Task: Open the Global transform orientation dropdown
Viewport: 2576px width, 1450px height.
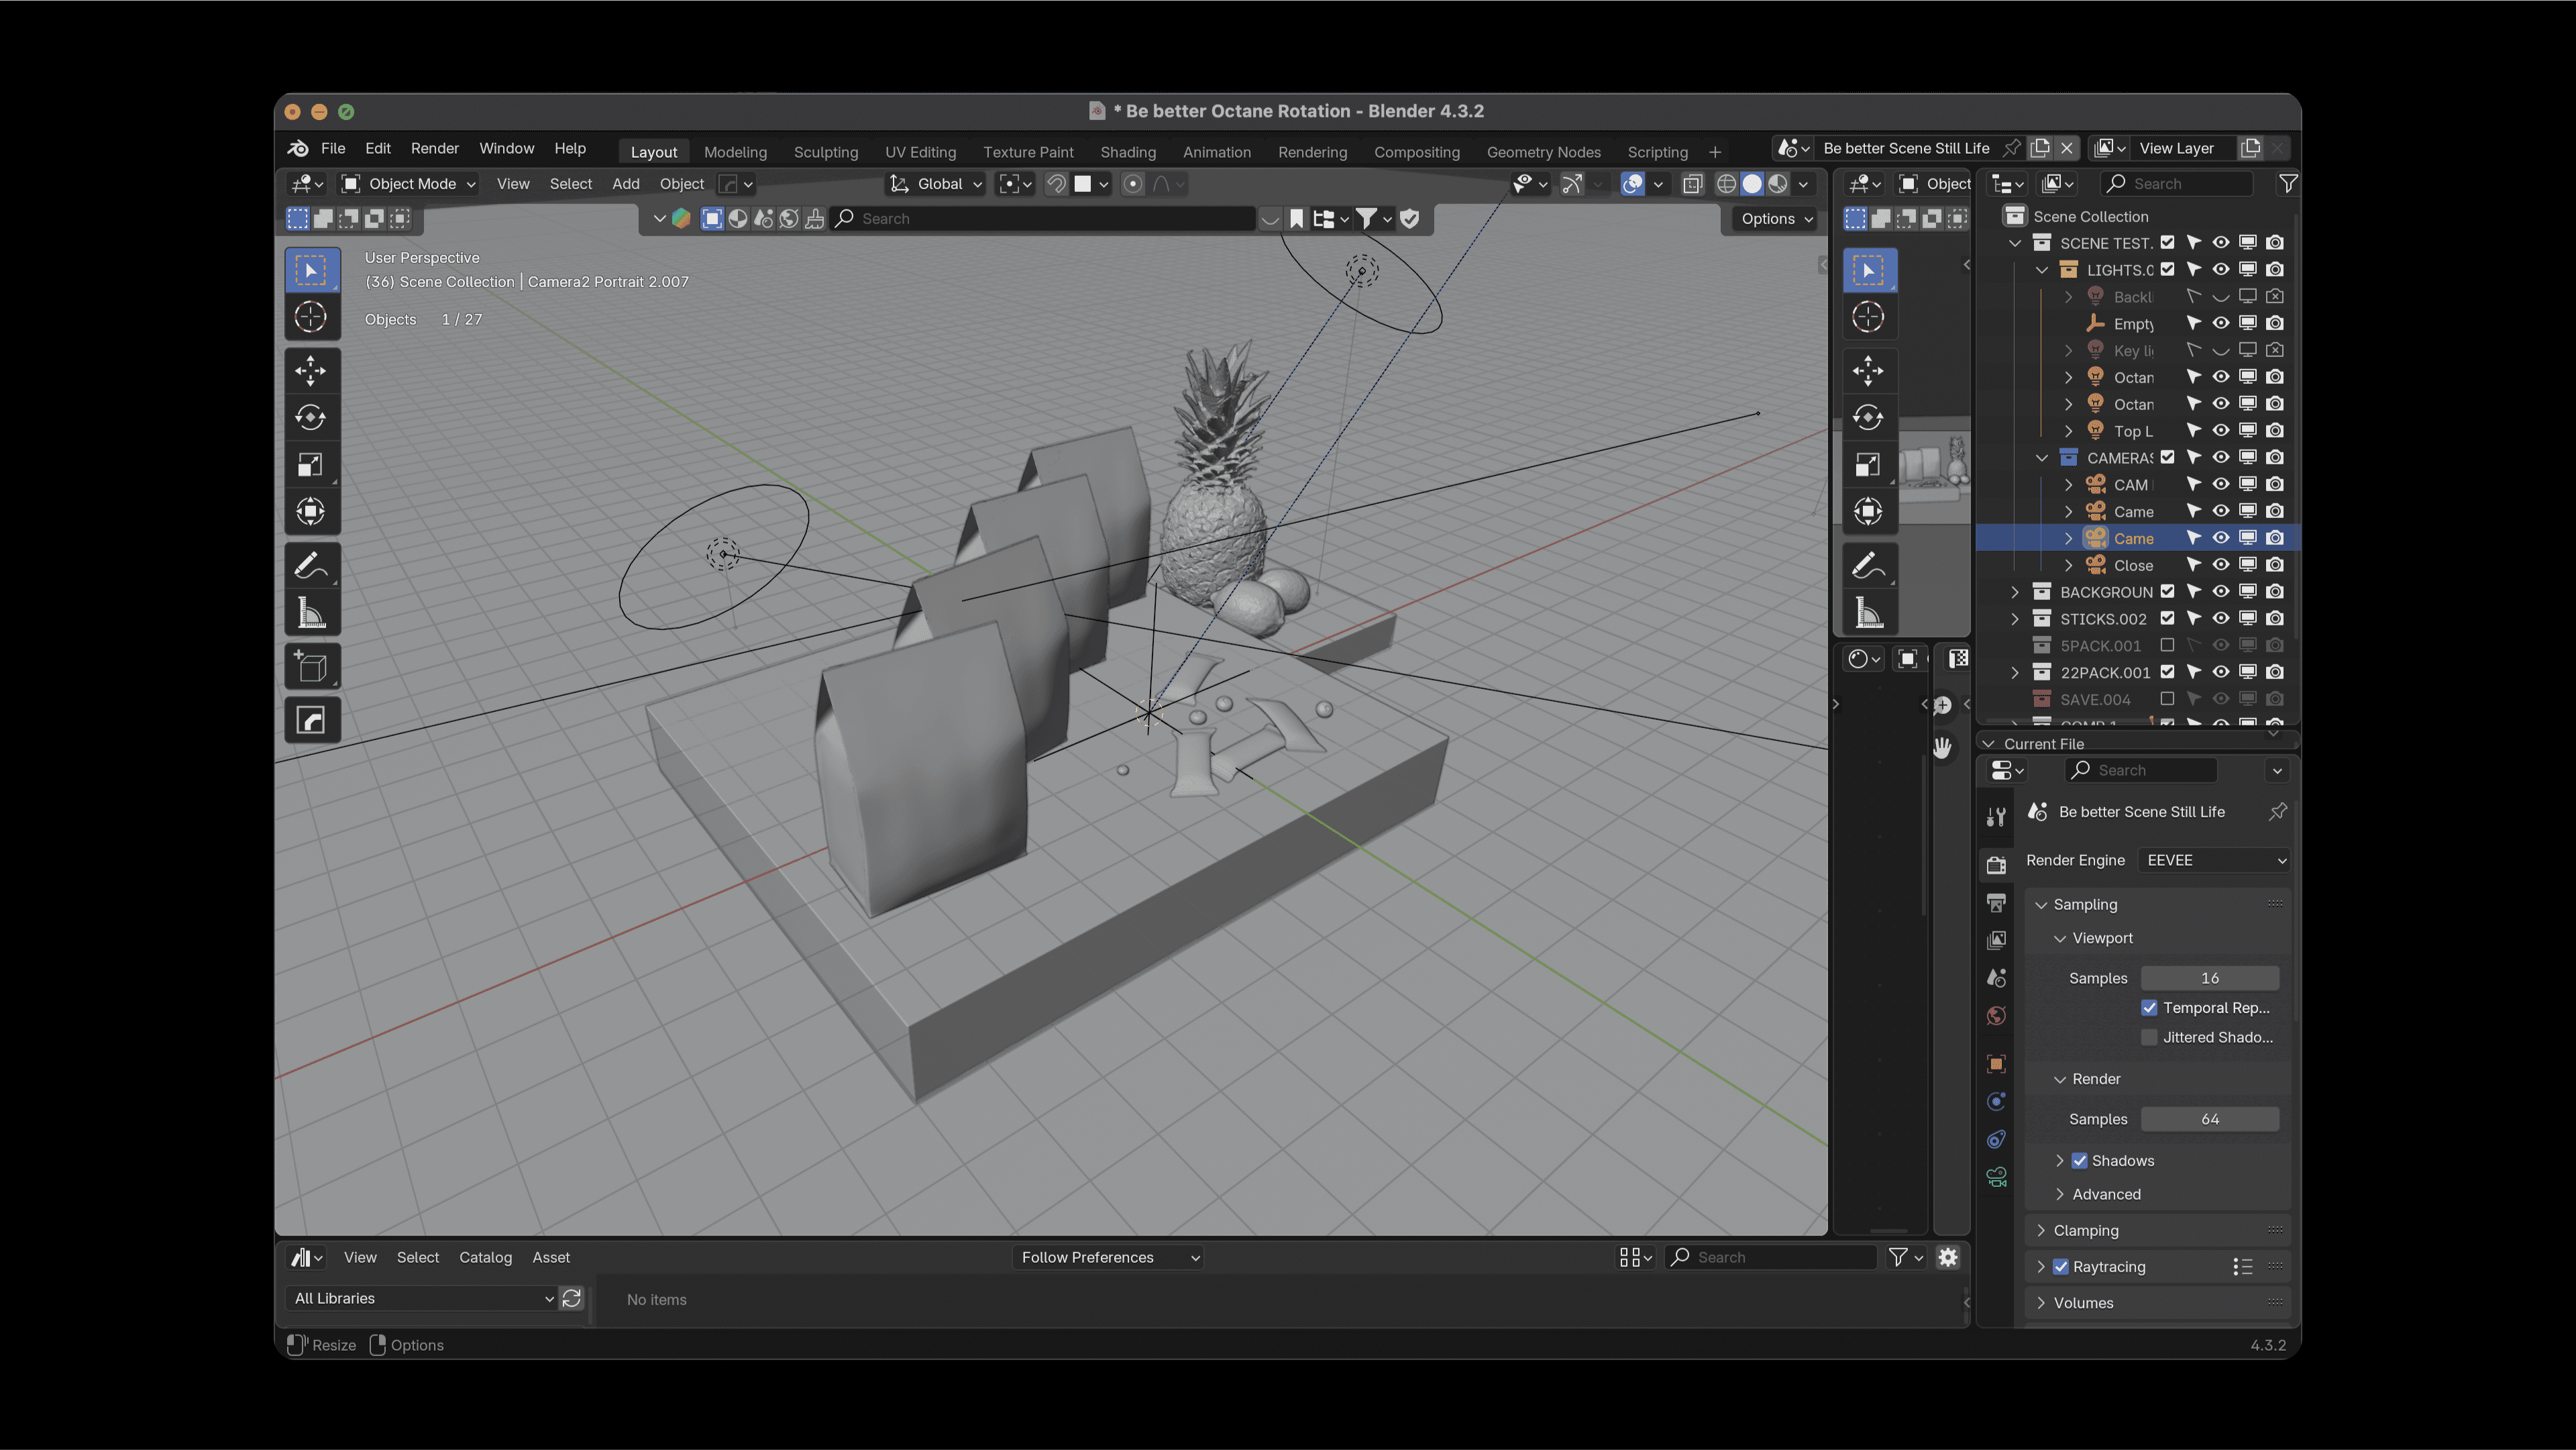Action: click(x=937, y=184)
